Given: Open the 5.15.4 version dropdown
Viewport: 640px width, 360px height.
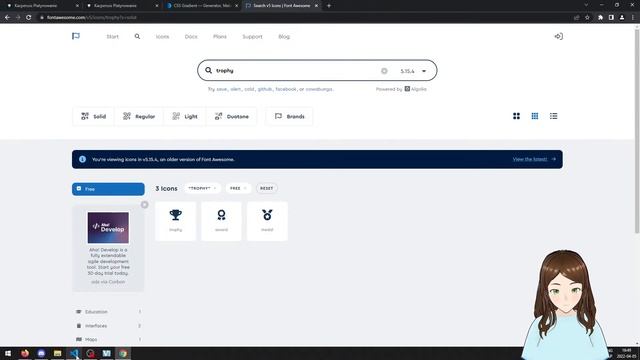Looking at the screenshot, I should (x=413, y=71).
